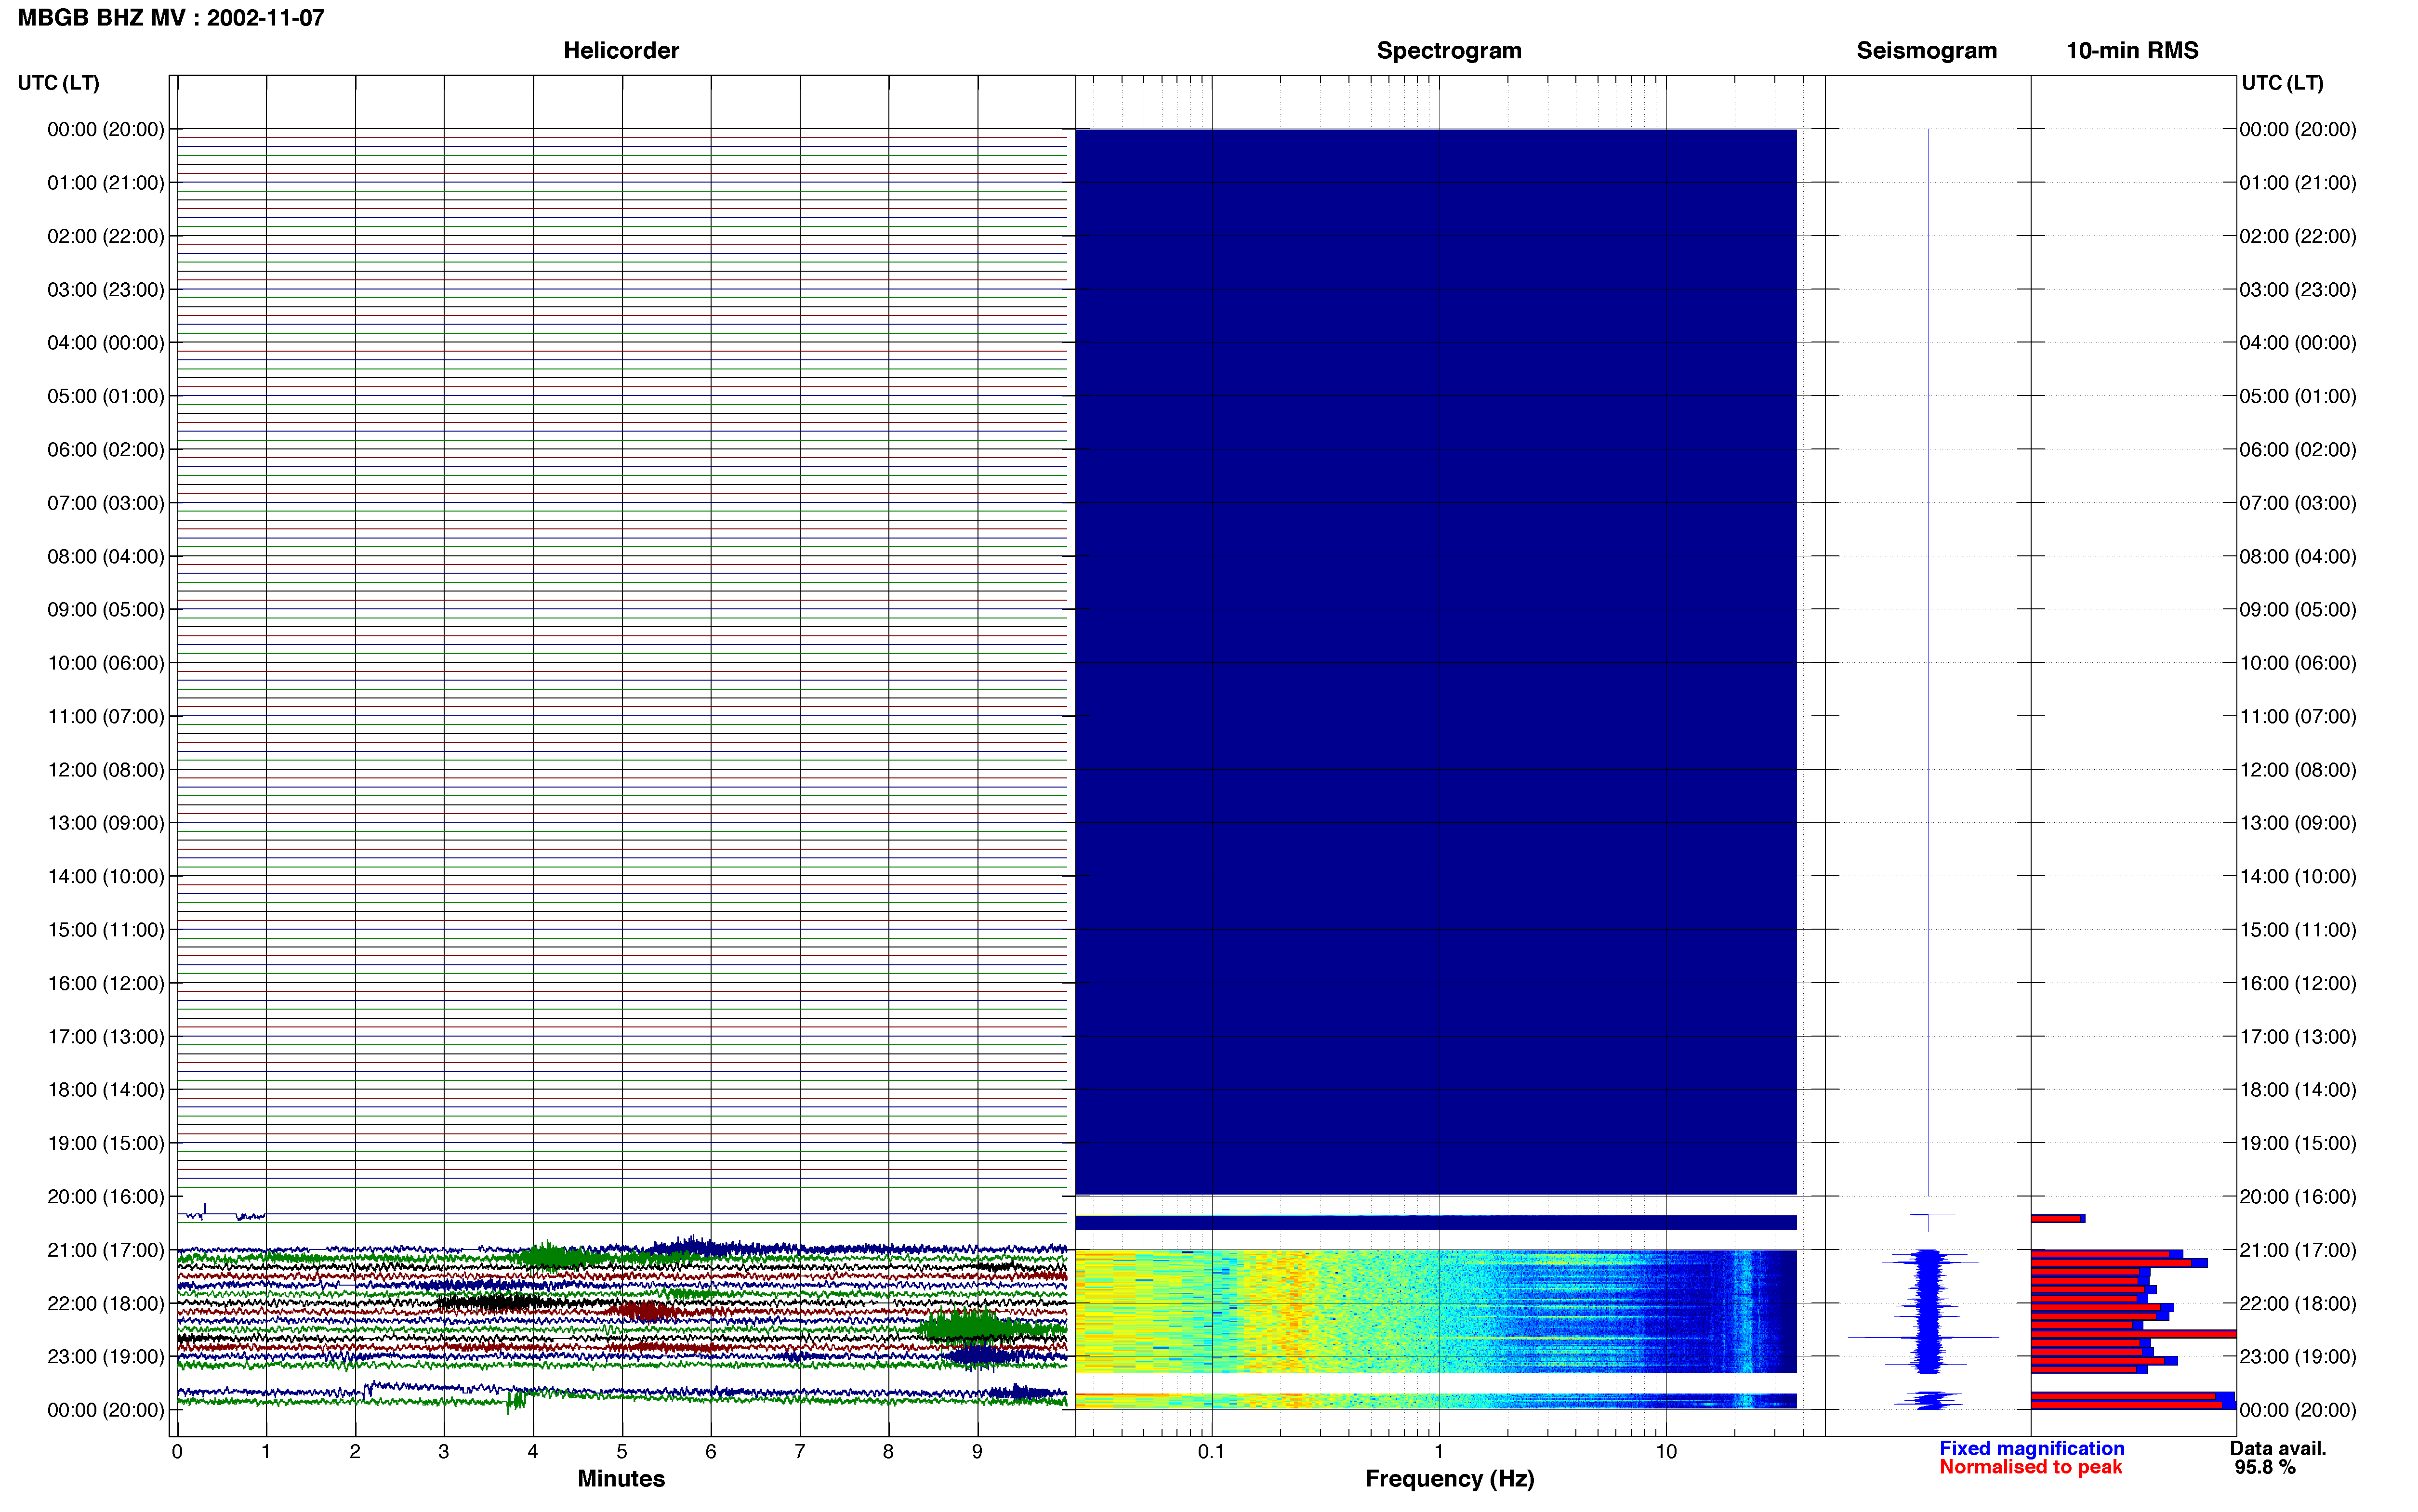Click the 'Fixed magnification' legend text

tap(2032, 1448)
